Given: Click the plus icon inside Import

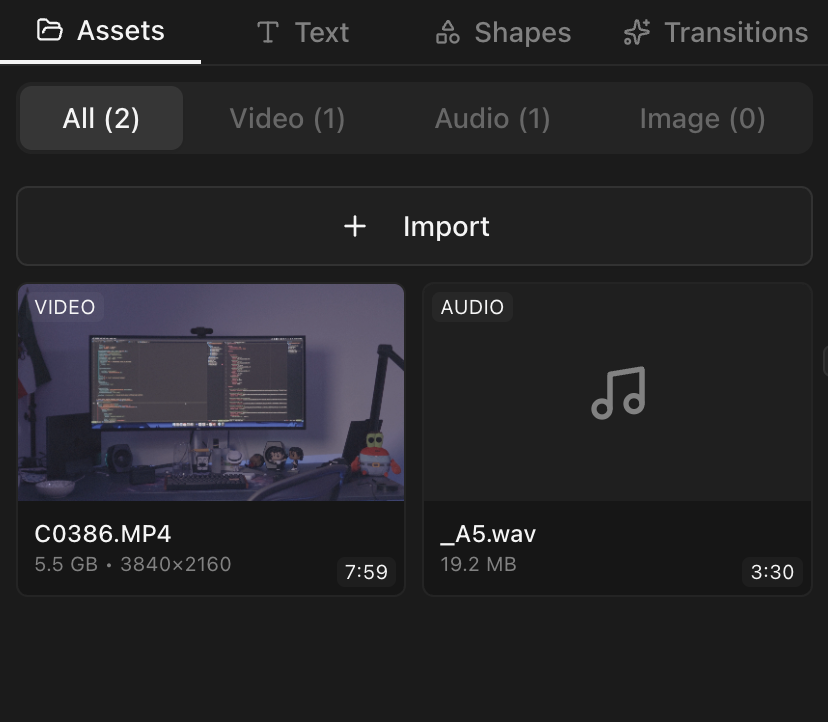Looking at the screenshot, I should pyautogui.click(x=354, y=226).
